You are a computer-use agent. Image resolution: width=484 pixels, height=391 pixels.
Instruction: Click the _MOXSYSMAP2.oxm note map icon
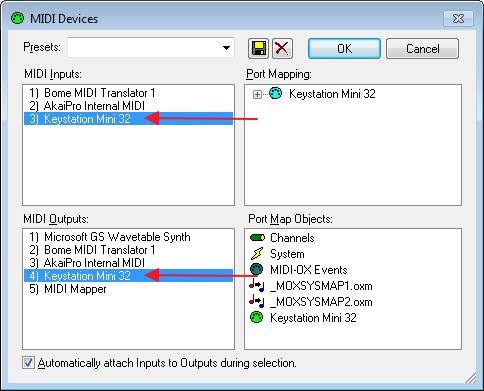(x=257, y=302)
